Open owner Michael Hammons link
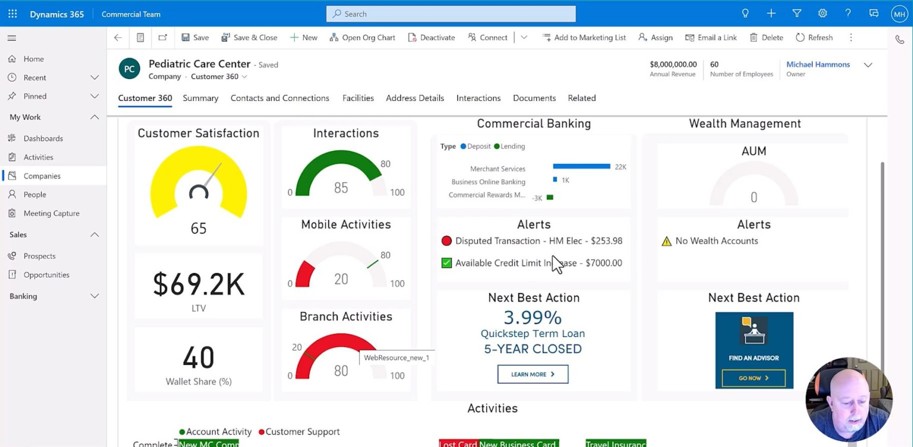913x447 pixels. (818, 65)
